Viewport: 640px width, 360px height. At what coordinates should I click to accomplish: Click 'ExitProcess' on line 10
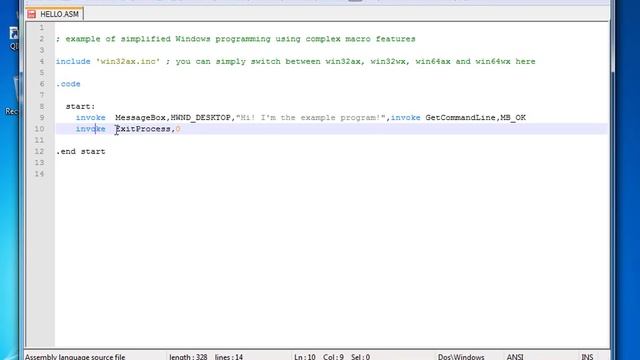click(143, 129)
